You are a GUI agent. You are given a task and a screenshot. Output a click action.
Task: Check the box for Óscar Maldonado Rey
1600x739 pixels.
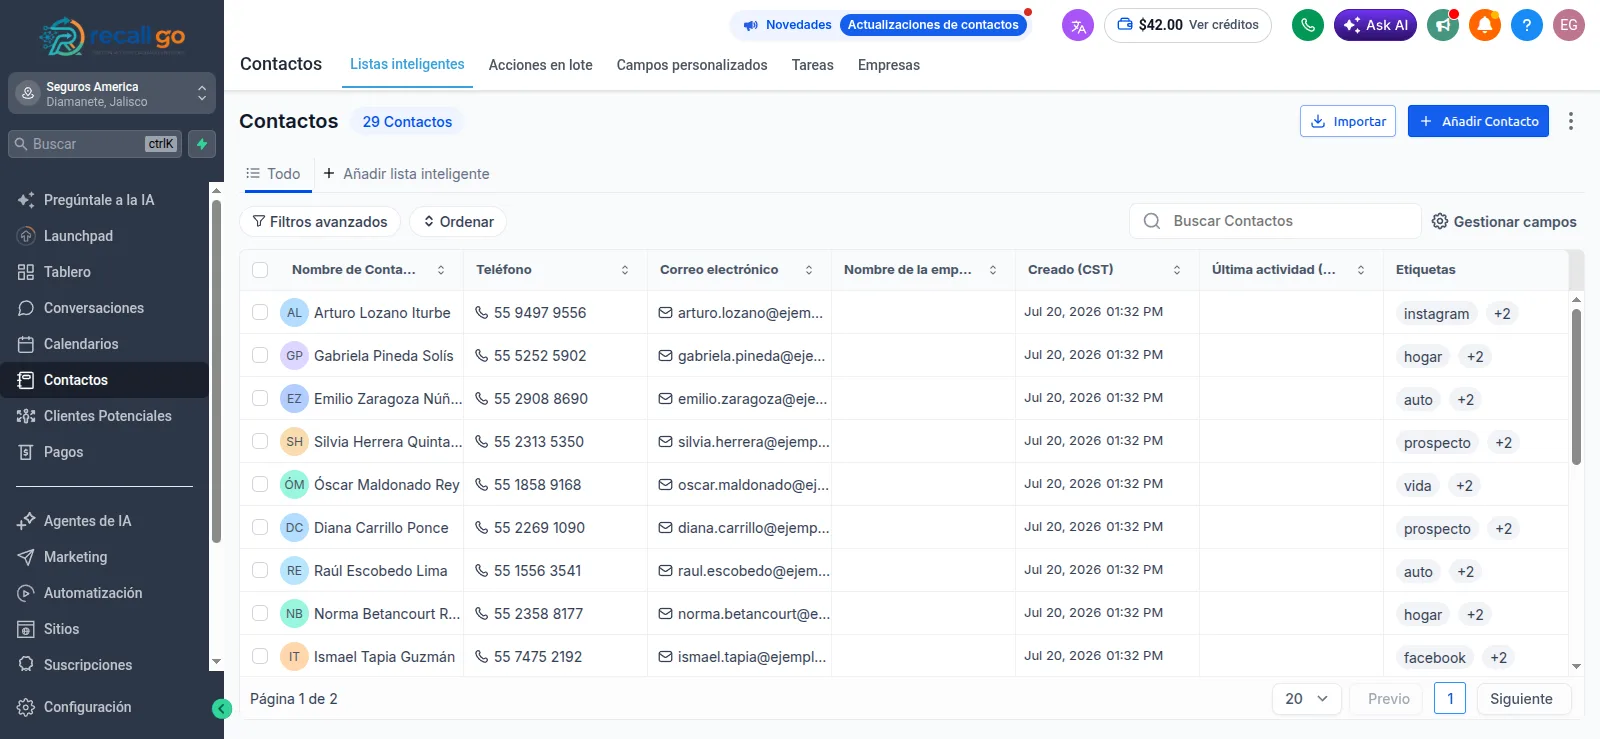tap(260, 485)
